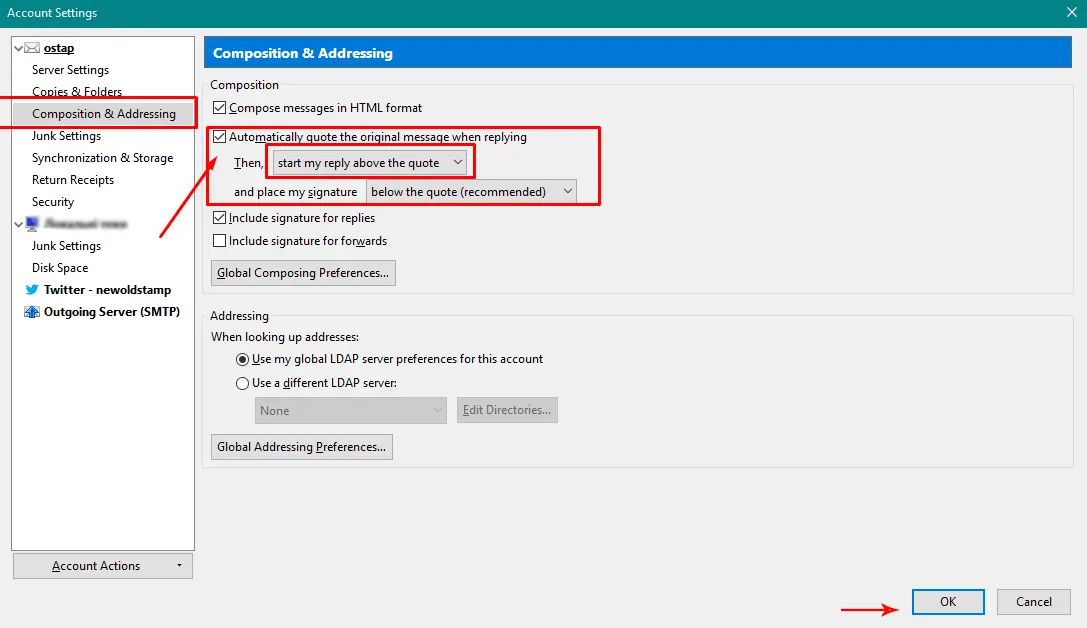Open Global Composing Preferences

click(303, 273)
